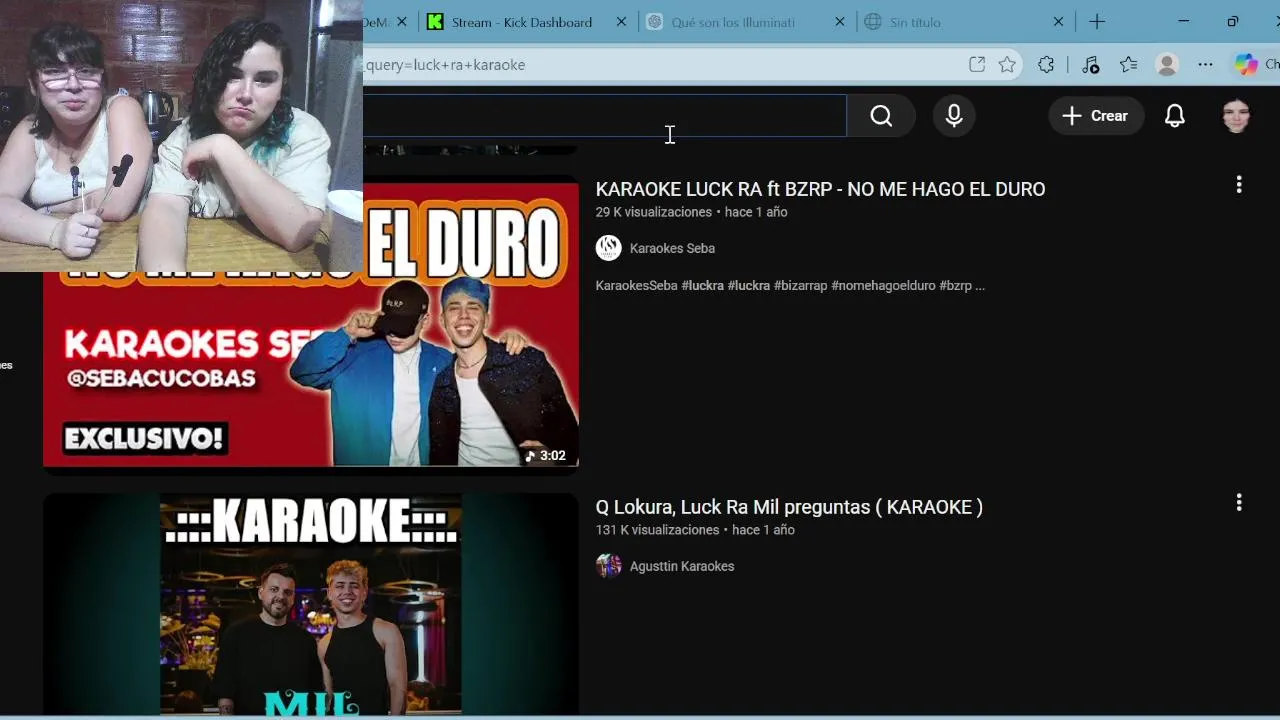The width and height of the screenshot is (1280, 720).
Task: Start voice search with microphone icon
Action: click(954, 116)
